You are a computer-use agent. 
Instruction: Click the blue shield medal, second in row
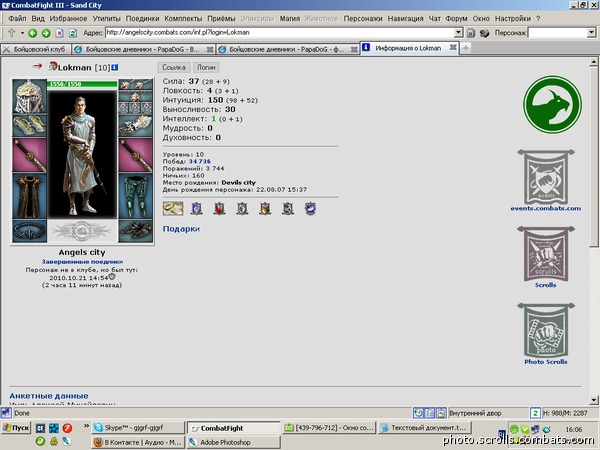coord(196,209)
